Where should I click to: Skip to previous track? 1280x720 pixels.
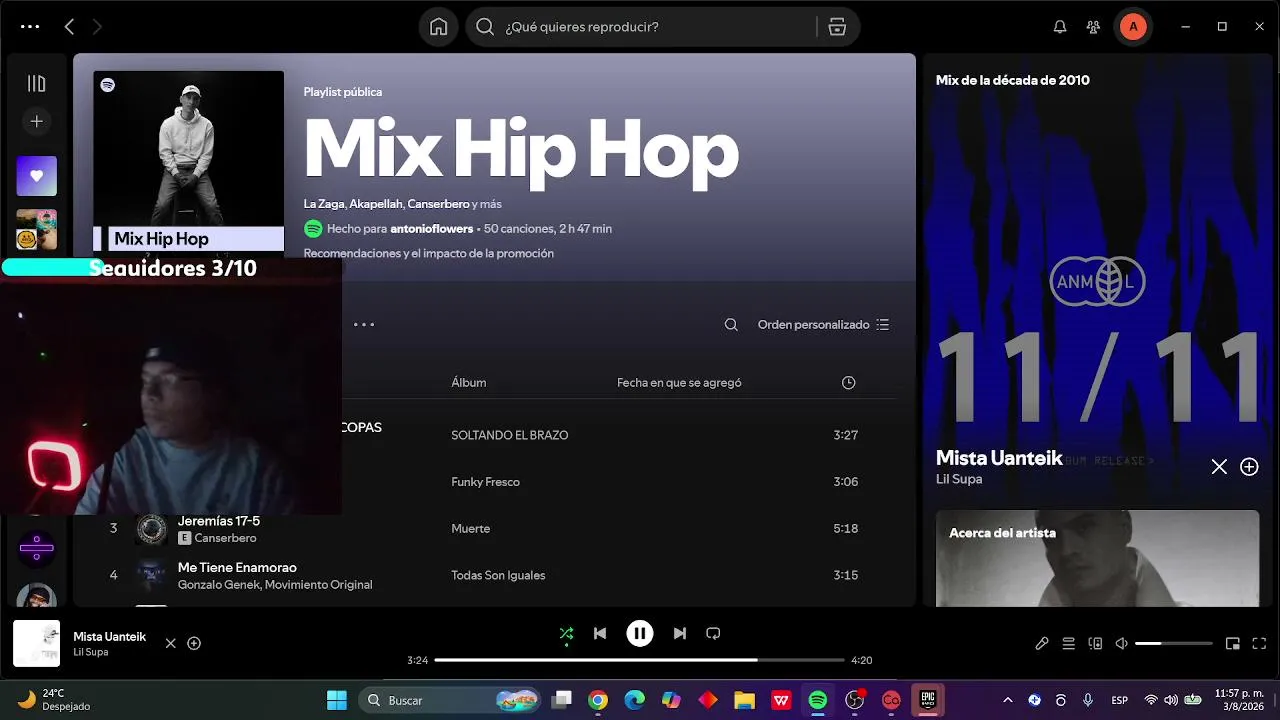pyautogui.click(x=600, y=633)
